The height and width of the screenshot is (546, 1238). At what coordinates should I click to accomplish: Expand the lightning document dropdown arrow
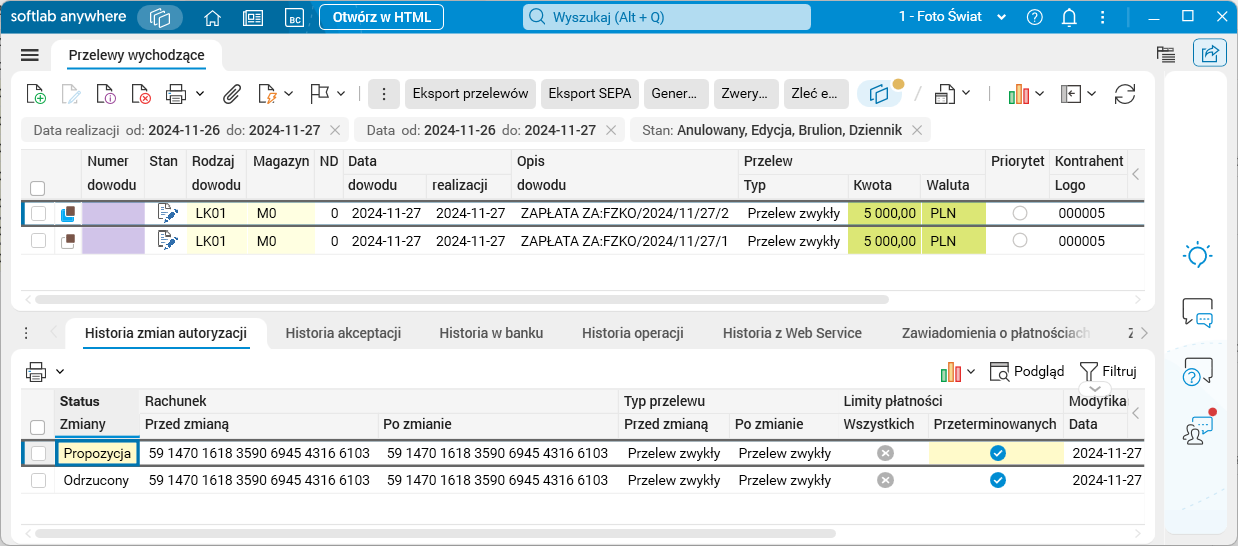tap(289, 94)
